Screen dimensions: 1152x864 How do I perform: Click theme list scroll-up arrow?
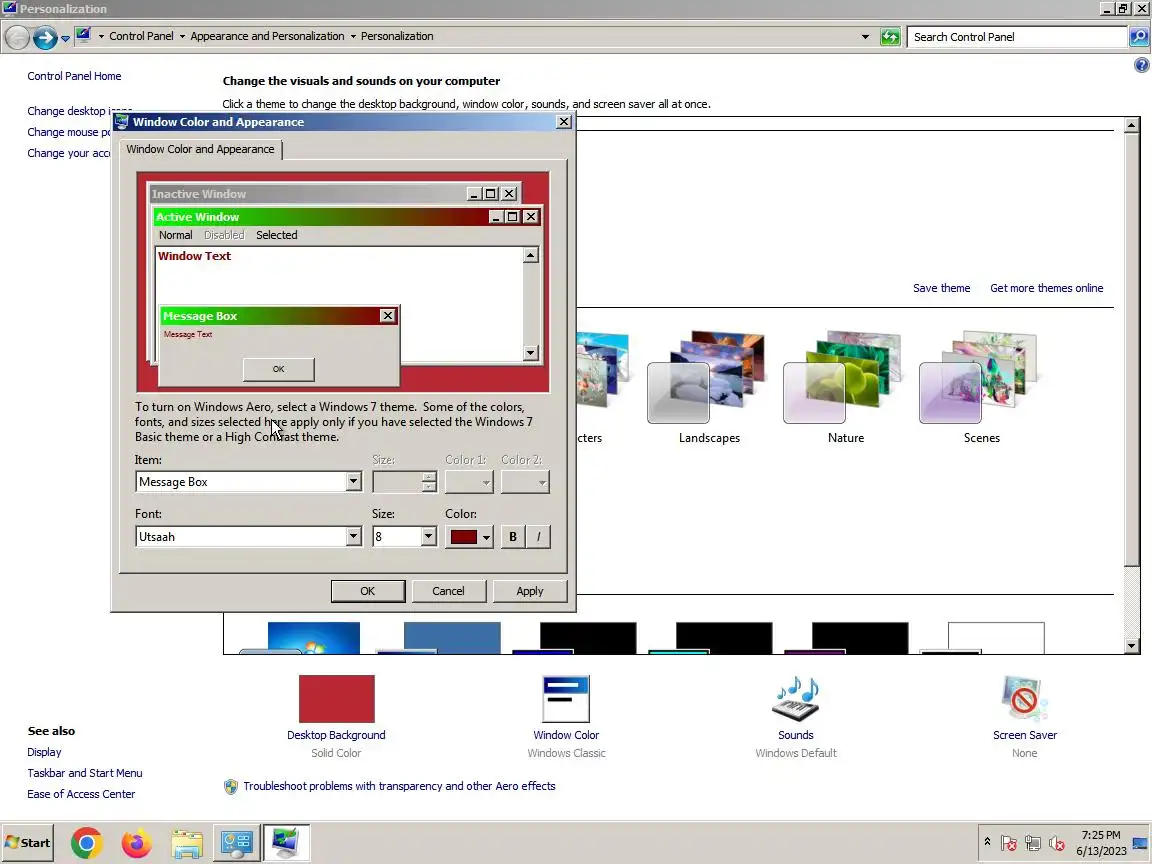pos(1131,126)
